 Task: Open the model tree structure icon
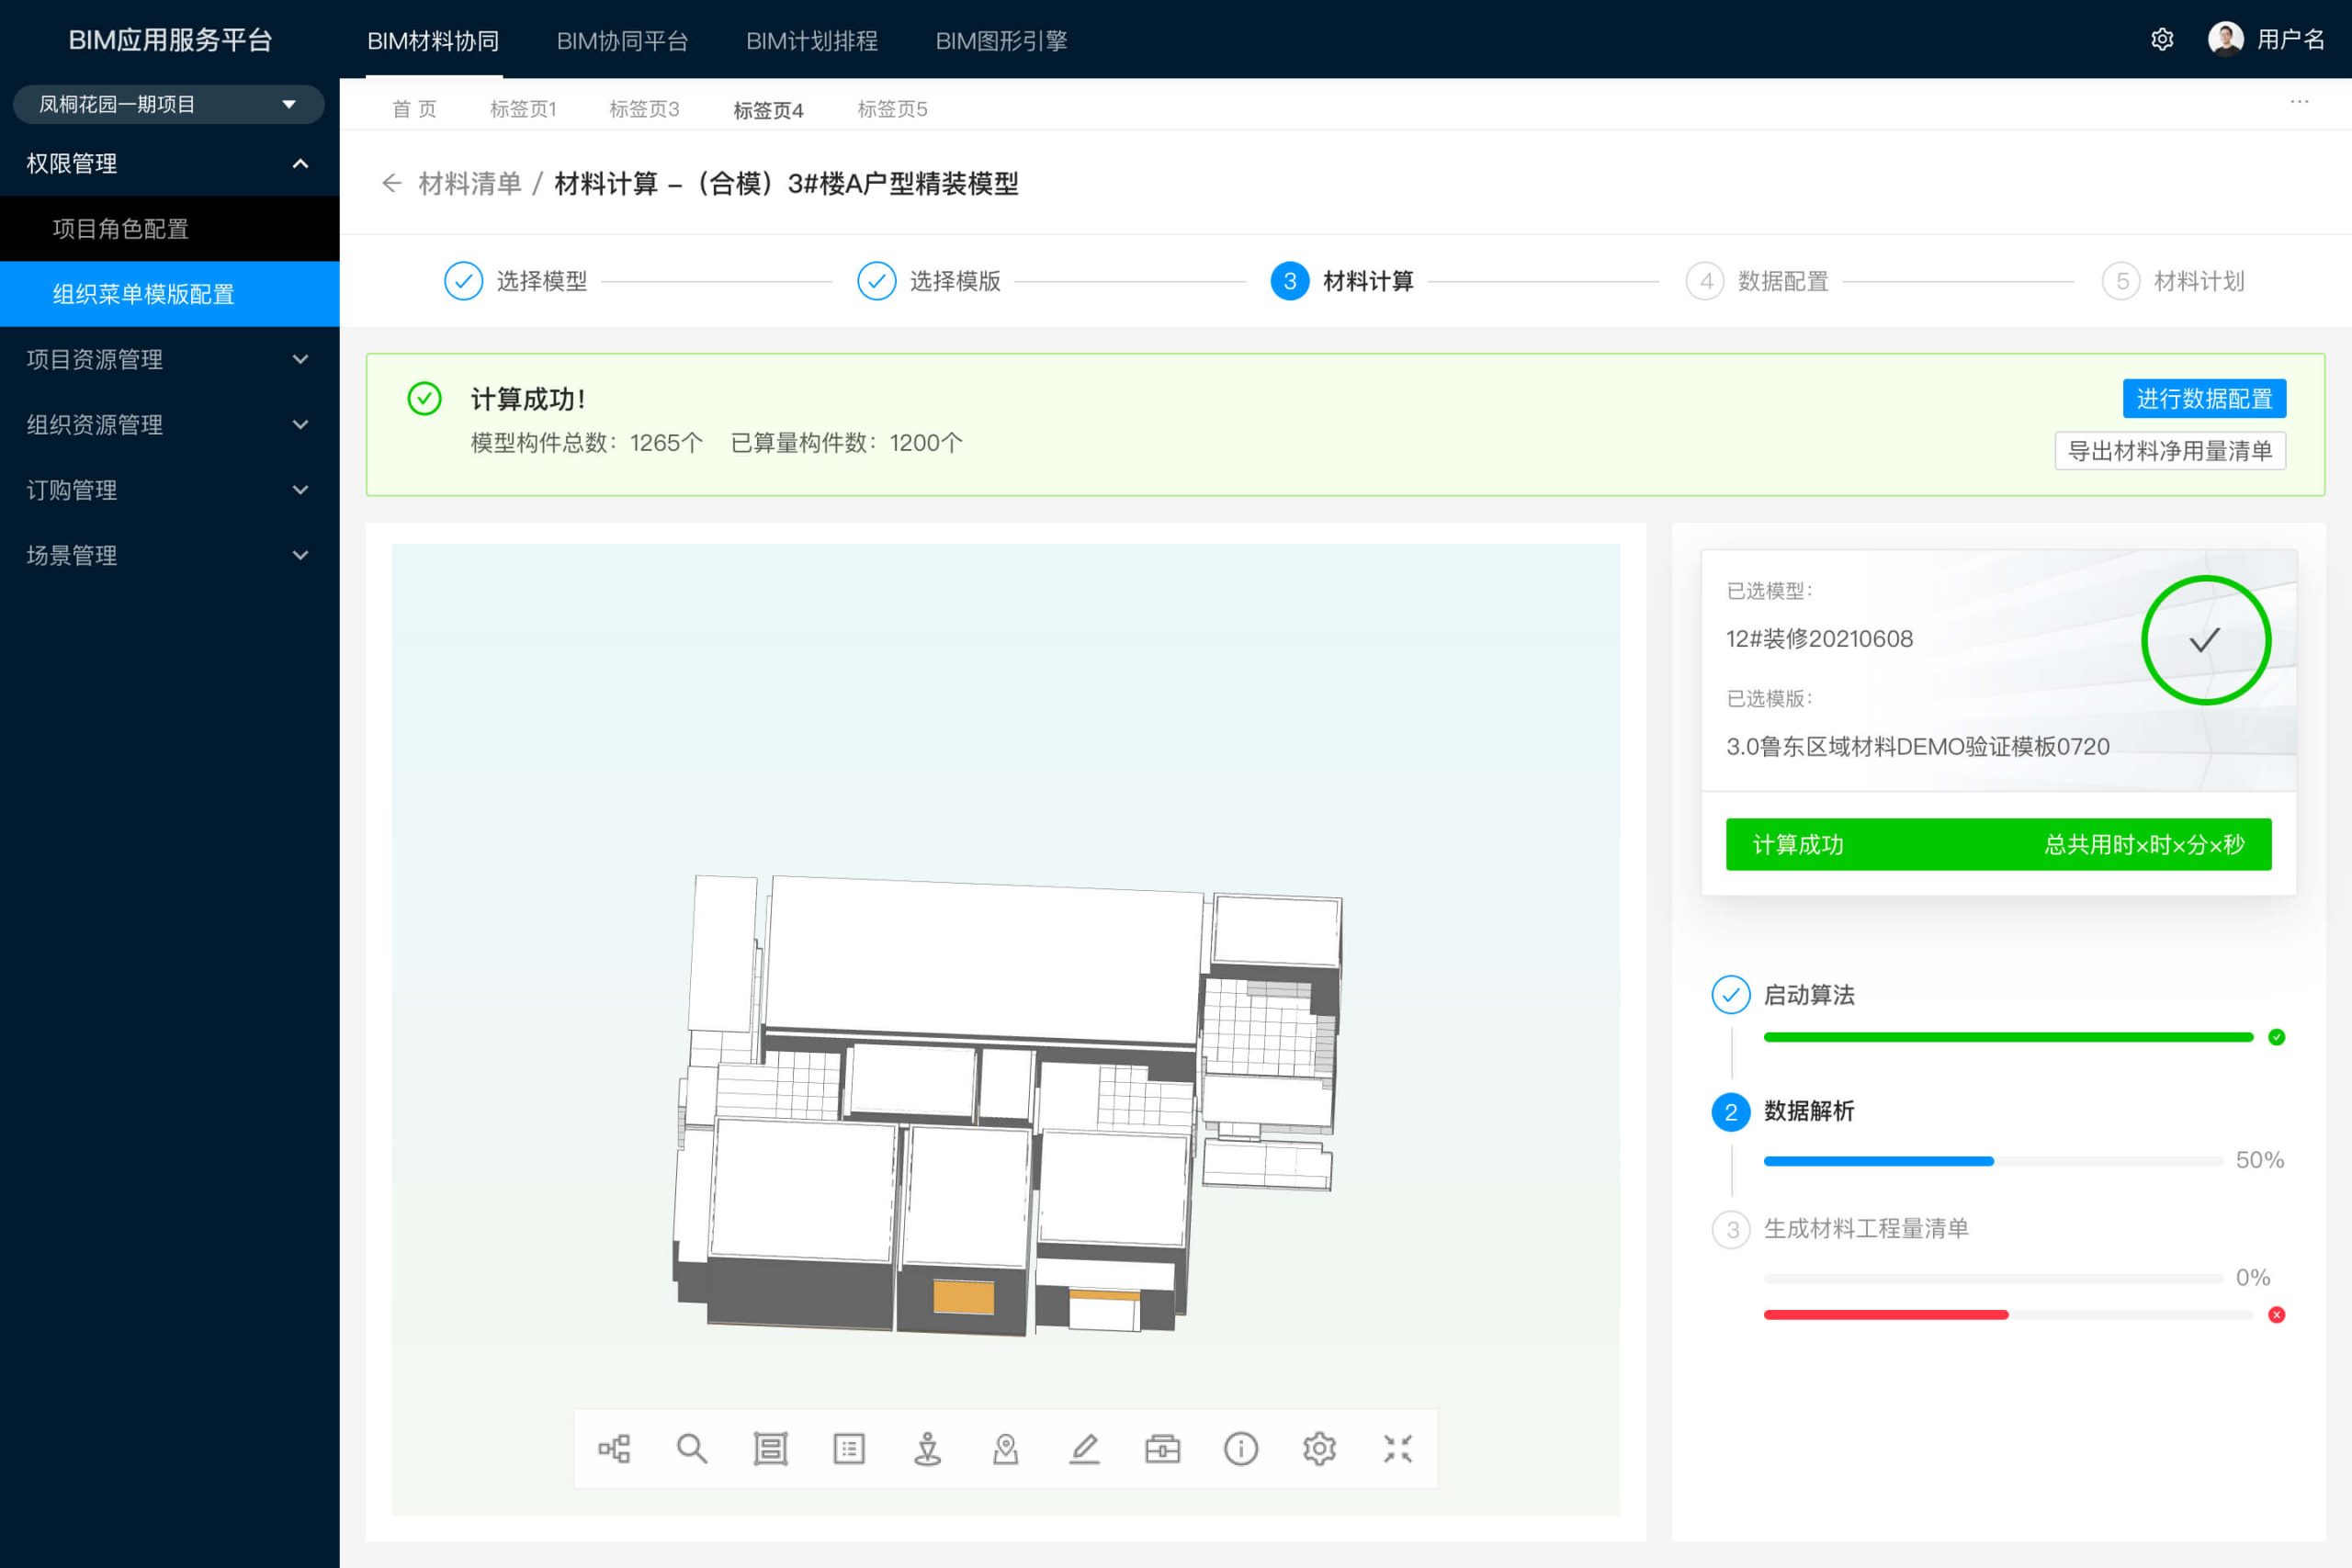(614, 1448)
